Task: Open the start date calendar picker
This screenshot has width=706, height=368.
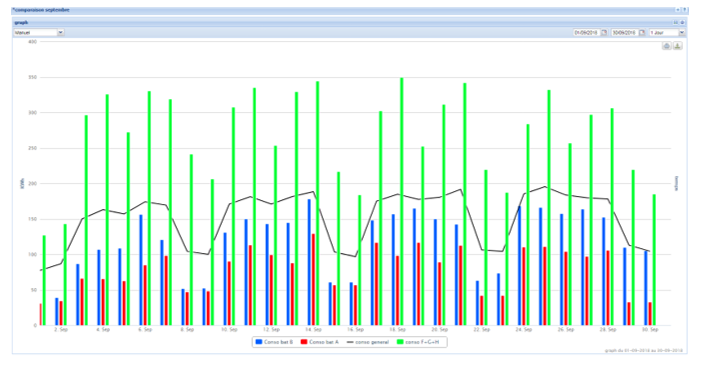Action: 604,32
